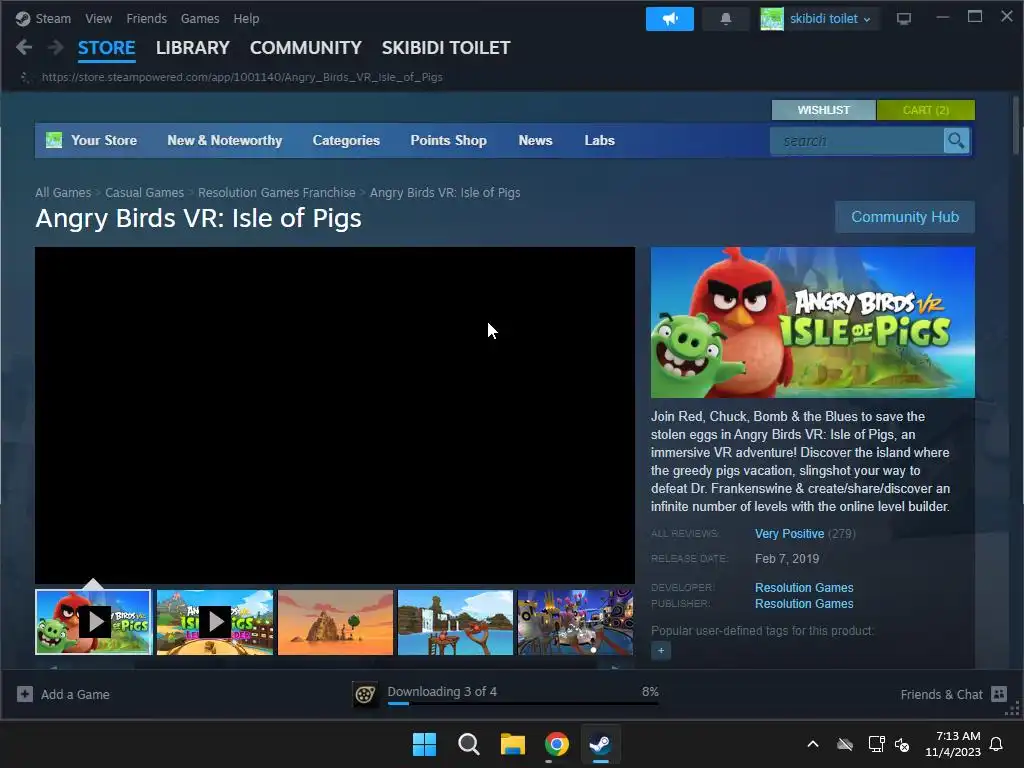
Task: Select the slingshot on water screenshot thumbnail
Action: coord(455,622)
